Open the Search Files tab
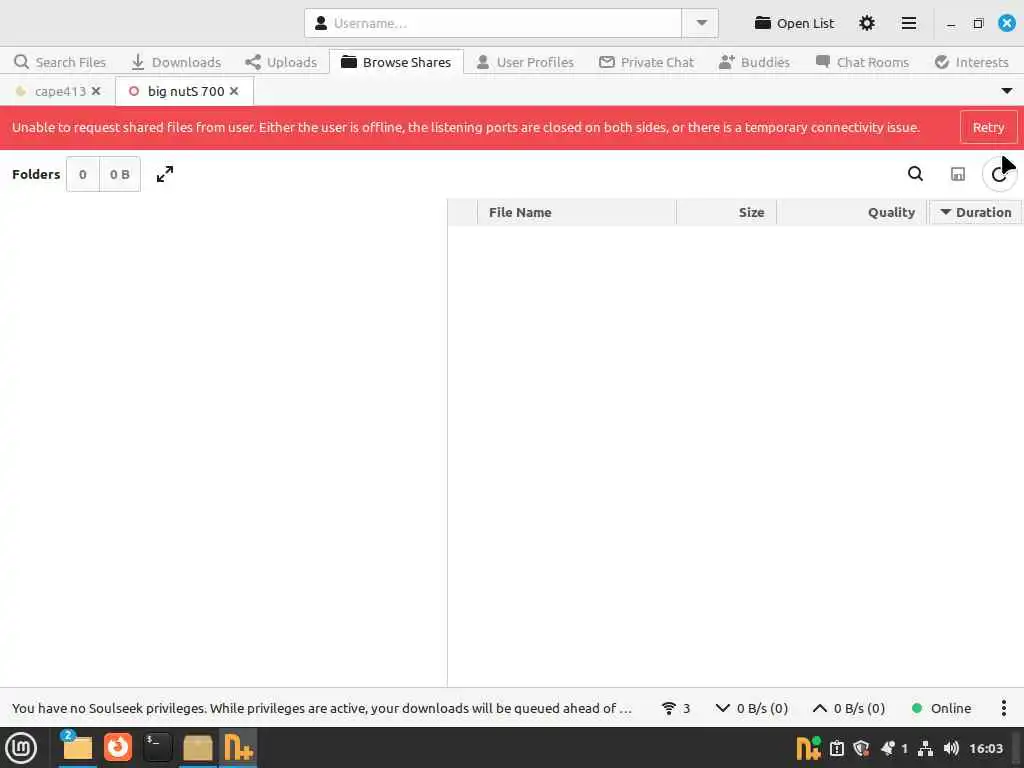The image size is (1024, 768). click(x=60, y=62)
